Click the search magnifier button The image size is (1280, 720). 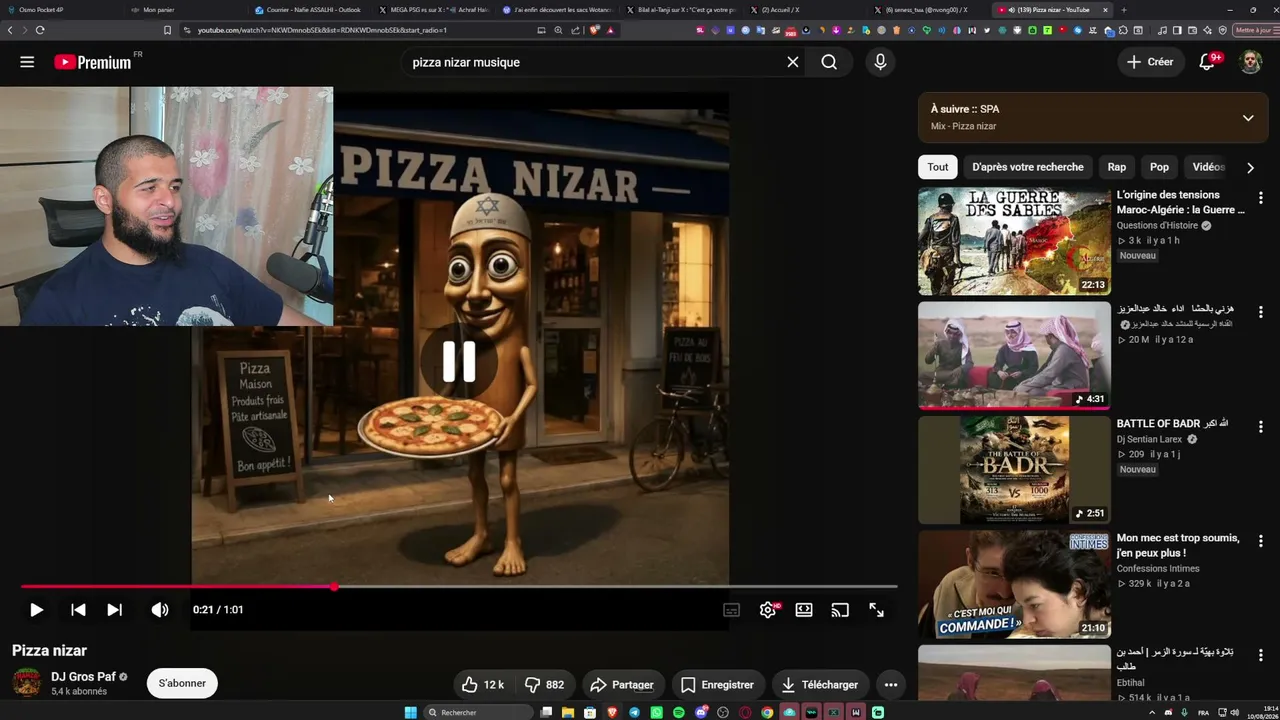(x=829, y=62)
